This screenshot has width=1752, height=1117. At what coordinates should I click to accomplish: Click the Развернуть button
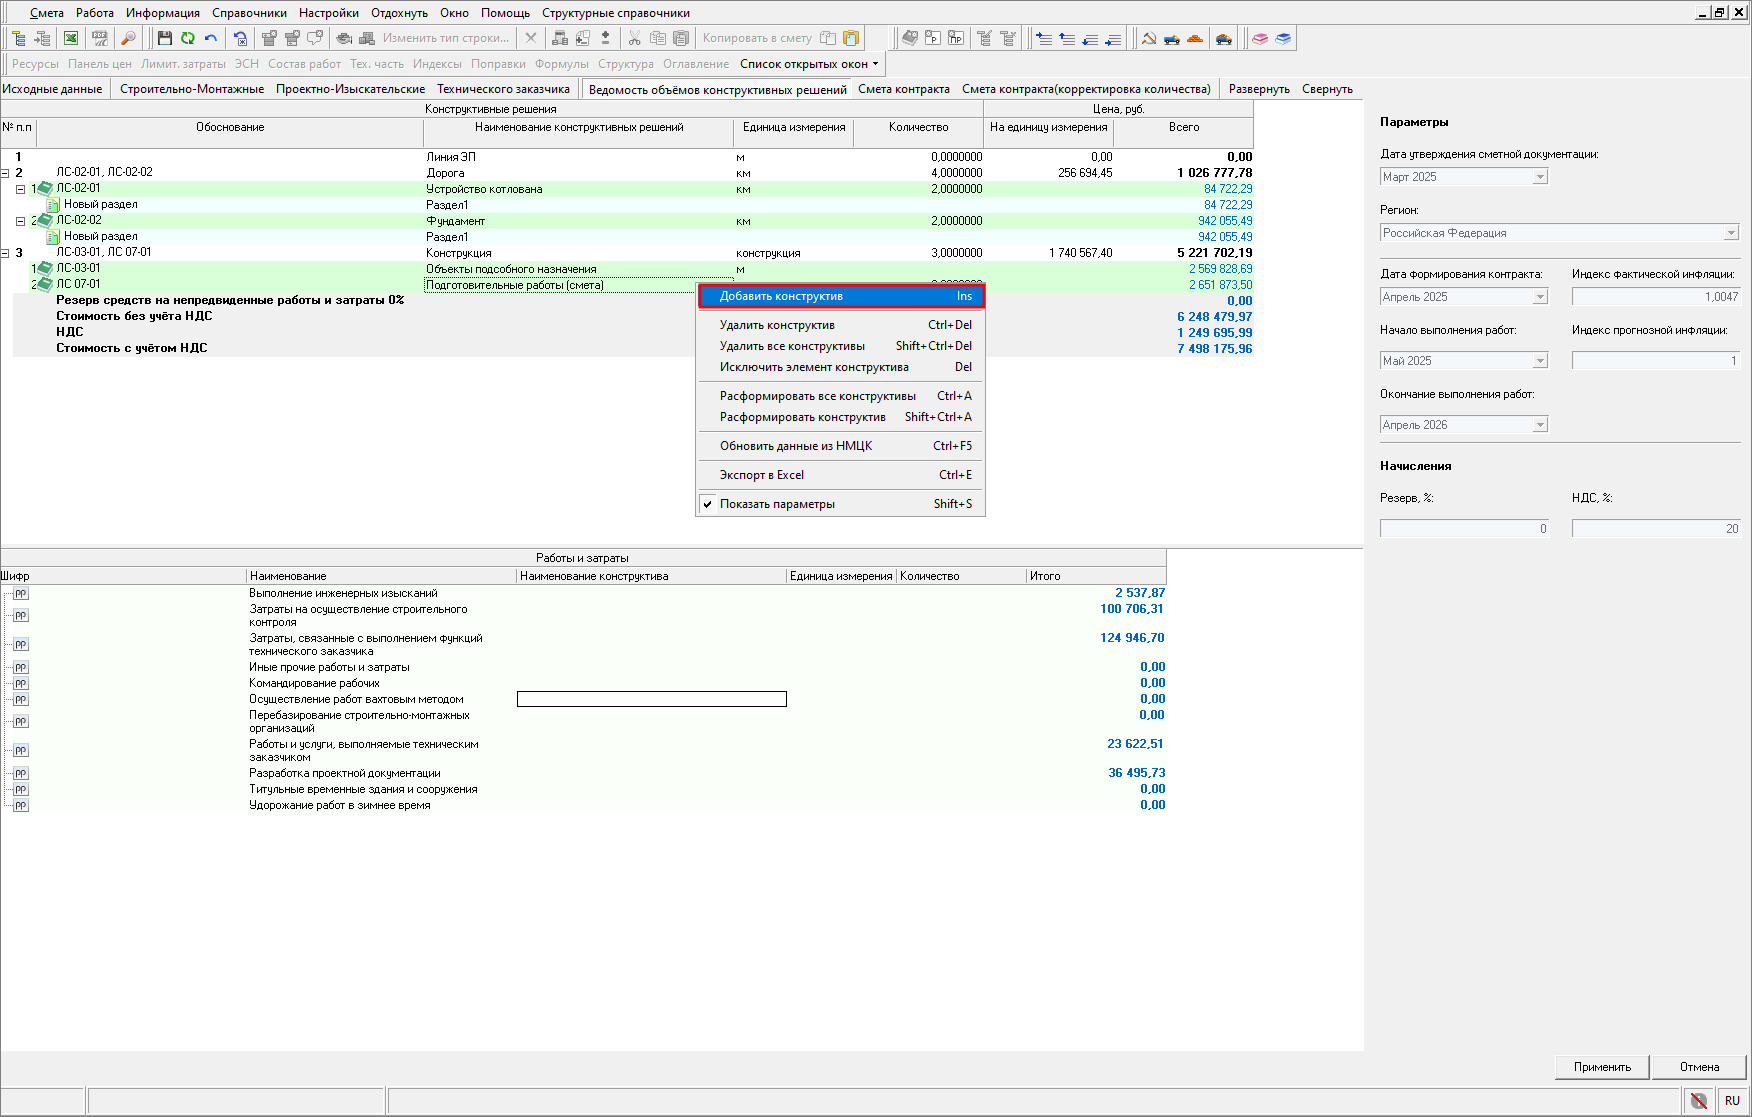[1259, 89]
